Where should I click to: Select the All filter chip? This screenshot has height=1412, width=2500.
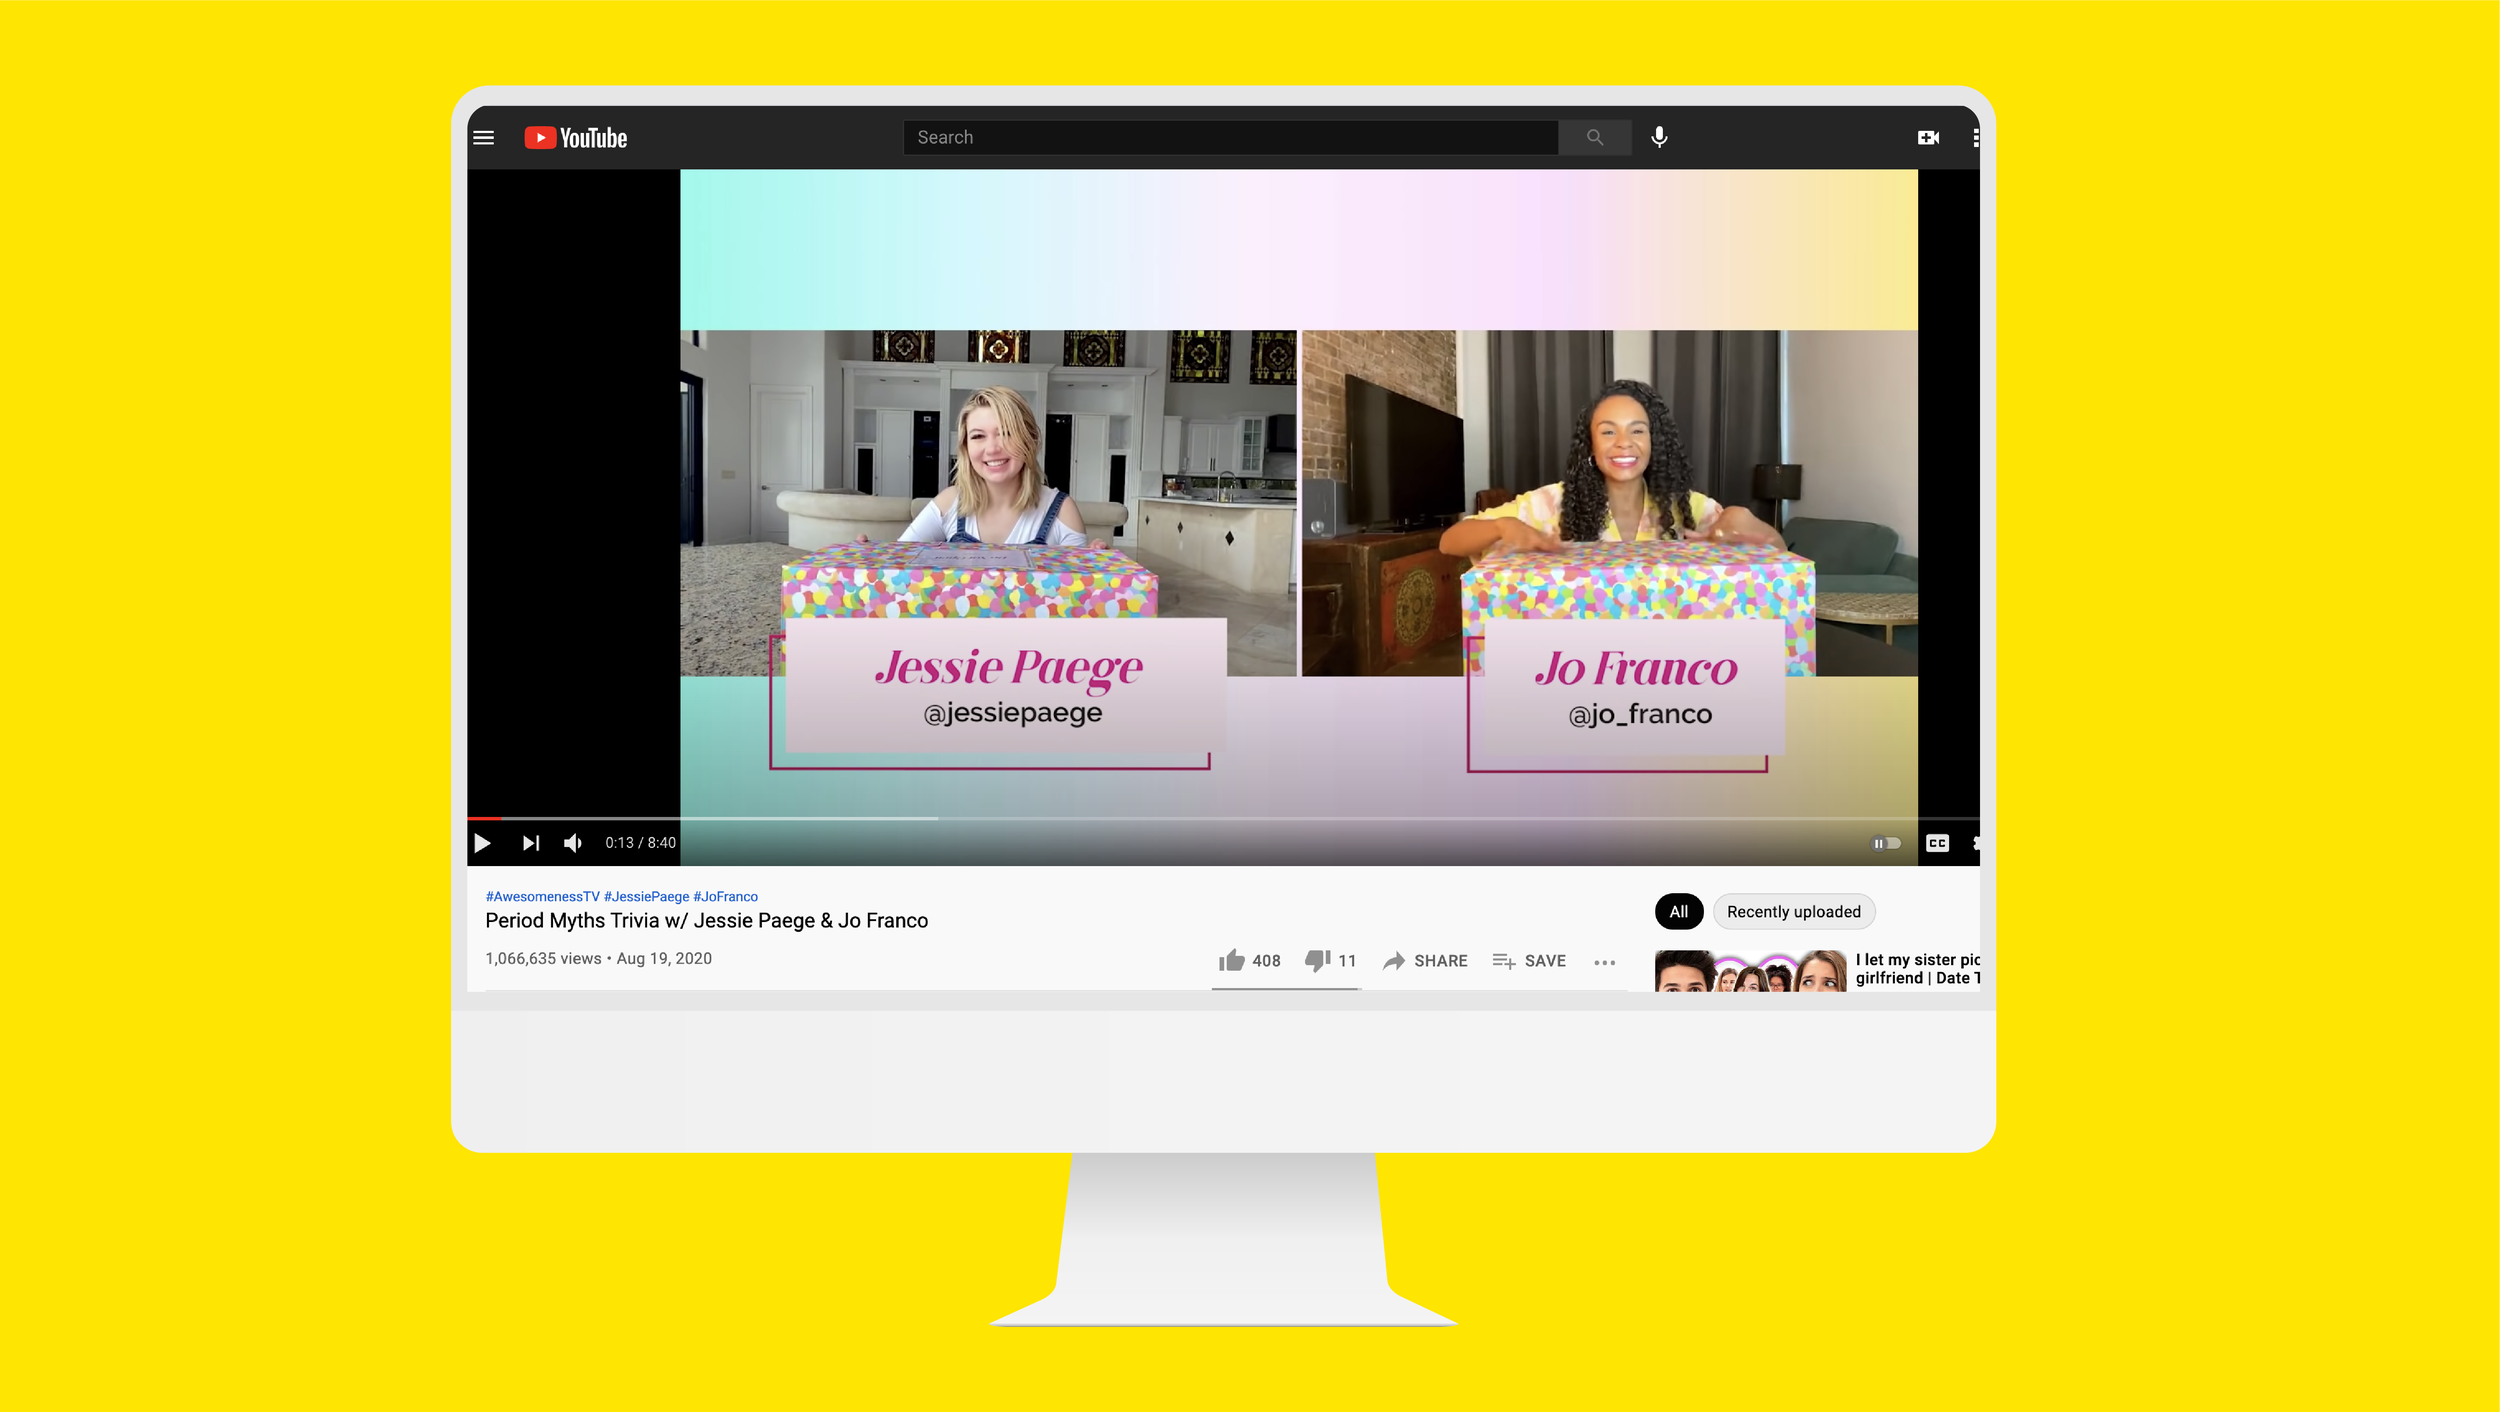point(1678,911)
